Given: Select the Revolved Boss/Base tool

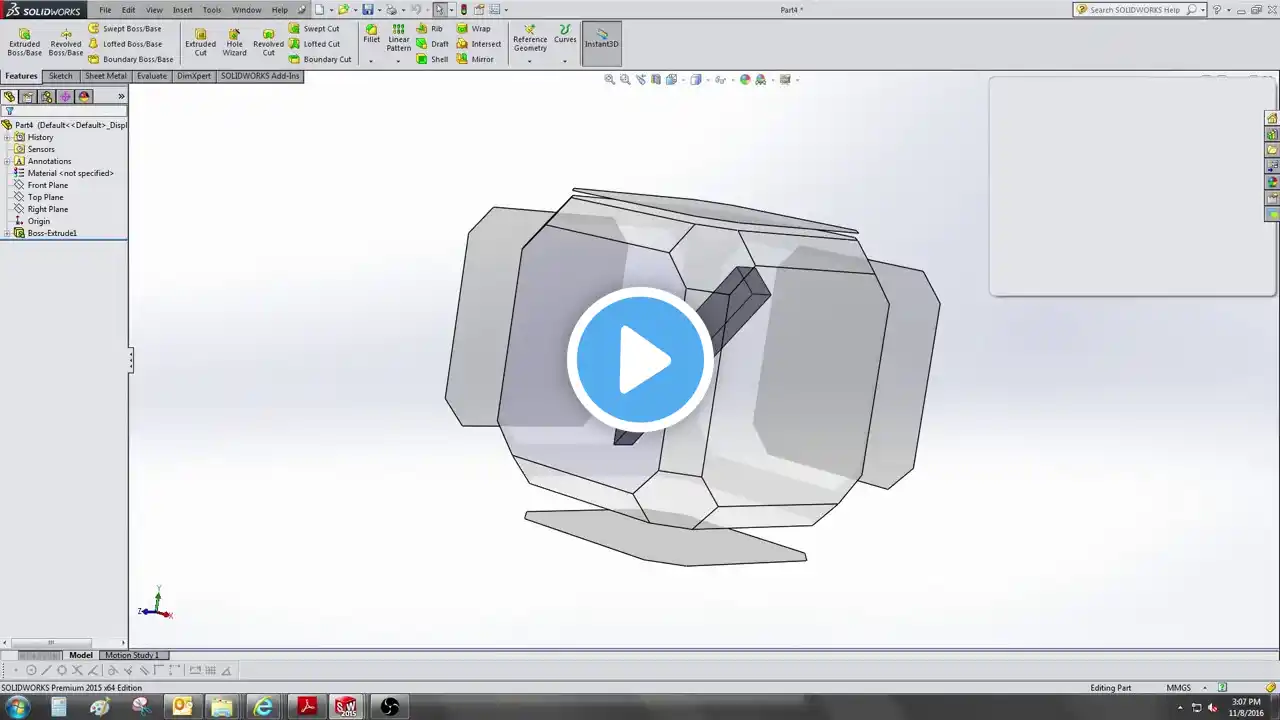Looking at the screenshot, I should [66, 42].
